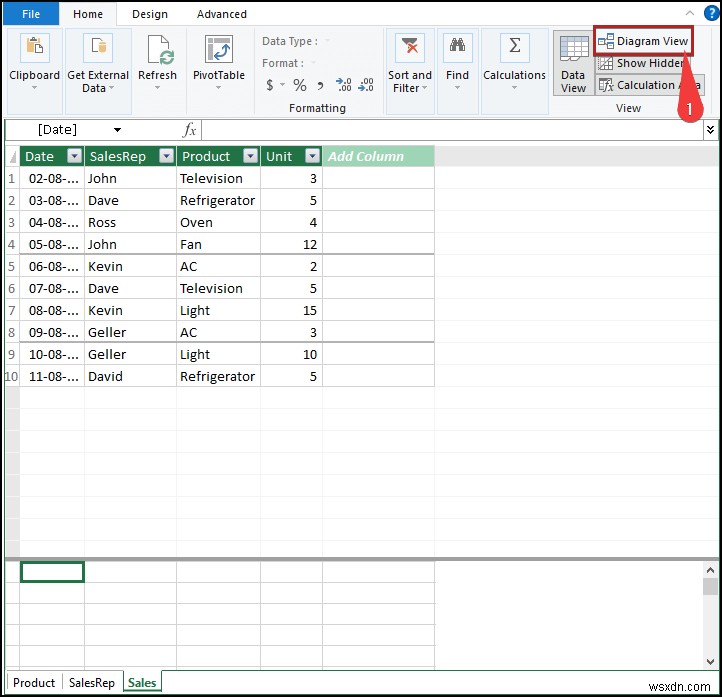Select all with the table corner
Image resolution: width=722 pixels, height=697 pixels.
click(12, 156)
